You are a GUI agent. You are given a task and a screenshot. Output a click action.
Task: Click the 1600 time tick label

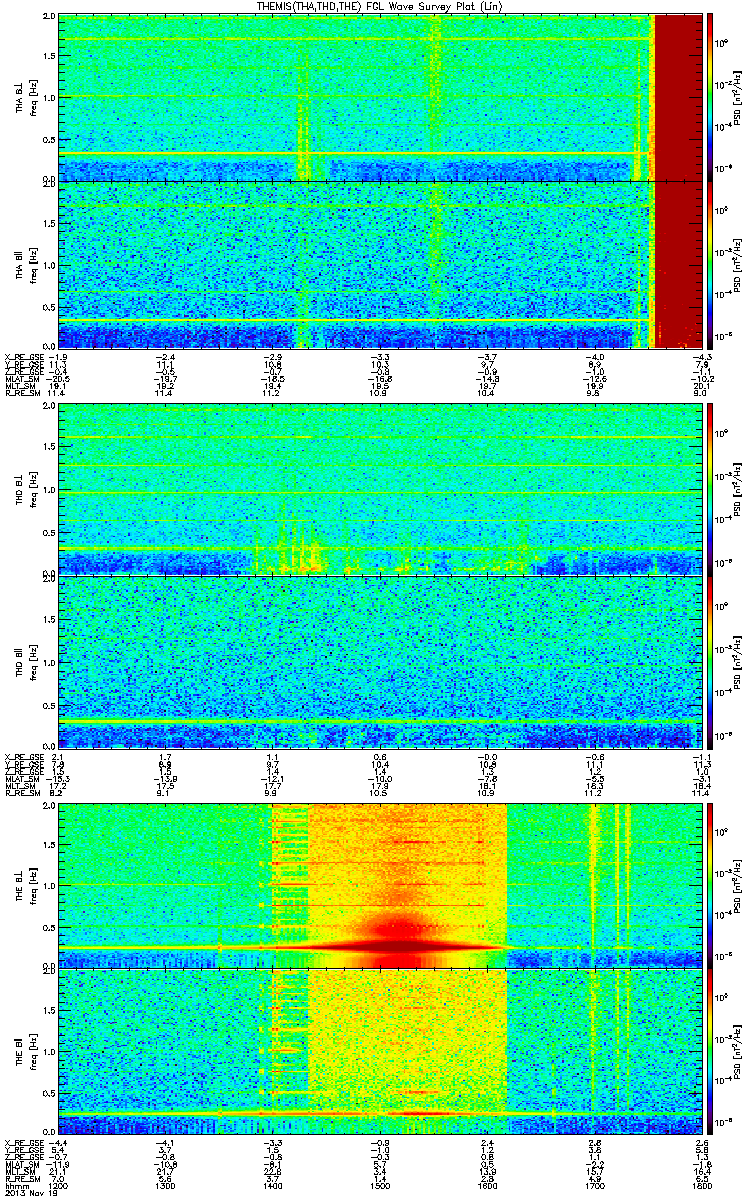click(x=486, y=1184)
